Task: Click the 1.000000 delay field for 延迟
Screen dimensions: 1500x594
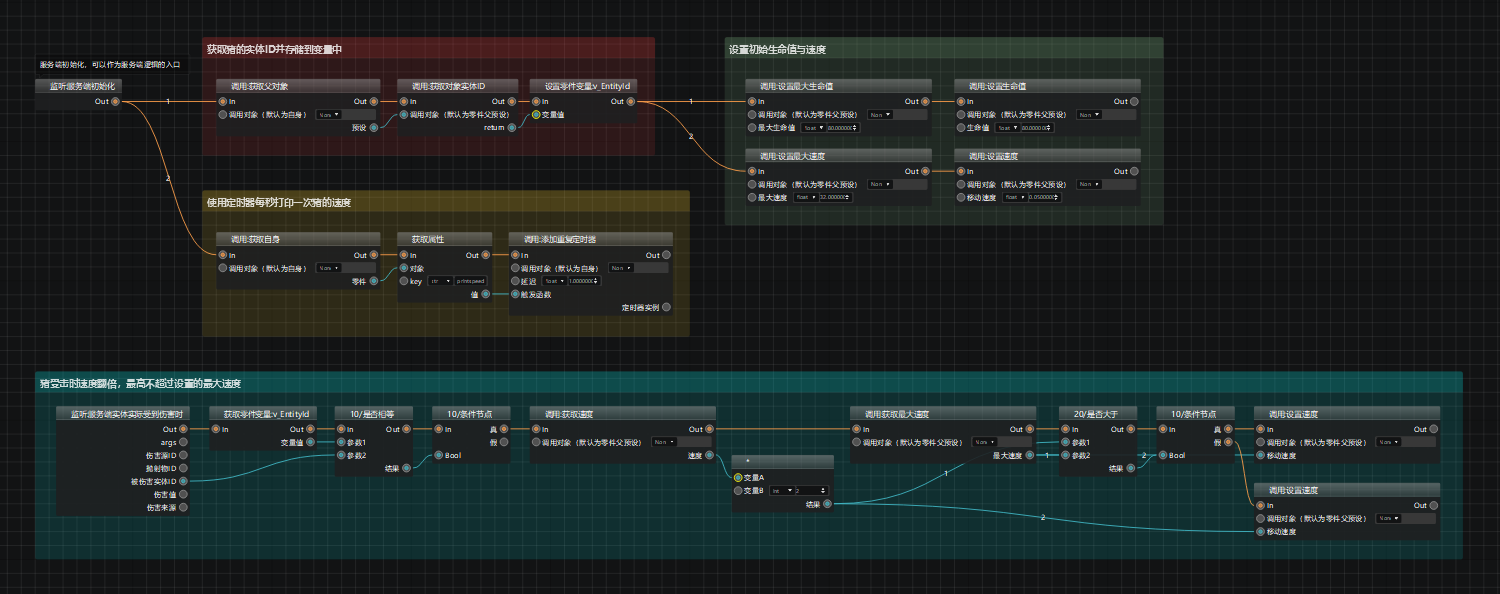Action: [584, 281]
